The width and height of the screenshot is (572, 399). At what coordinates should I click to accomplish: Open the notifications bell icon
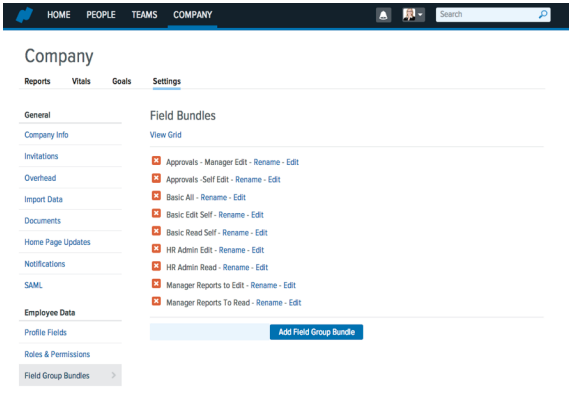(383, 15)
